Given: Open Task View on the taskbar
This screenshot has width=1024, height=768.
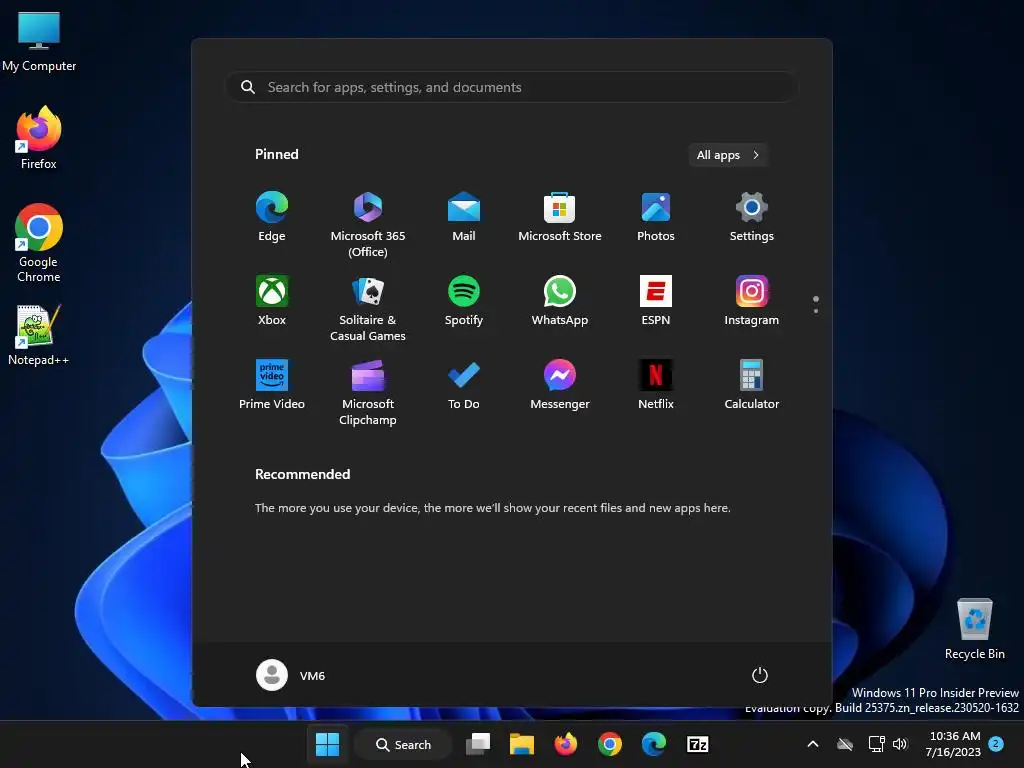Looking at the screenshot, I should click(478, 744).
